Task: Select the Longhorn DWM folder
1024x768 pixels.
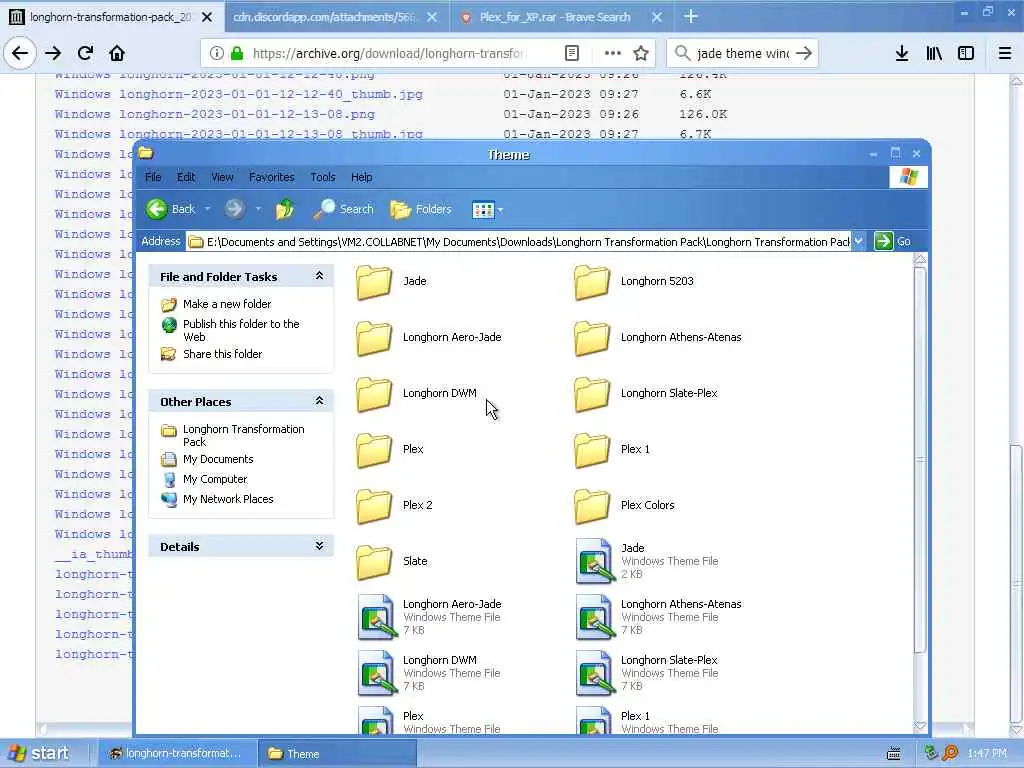Action: (x=416, y=394)
